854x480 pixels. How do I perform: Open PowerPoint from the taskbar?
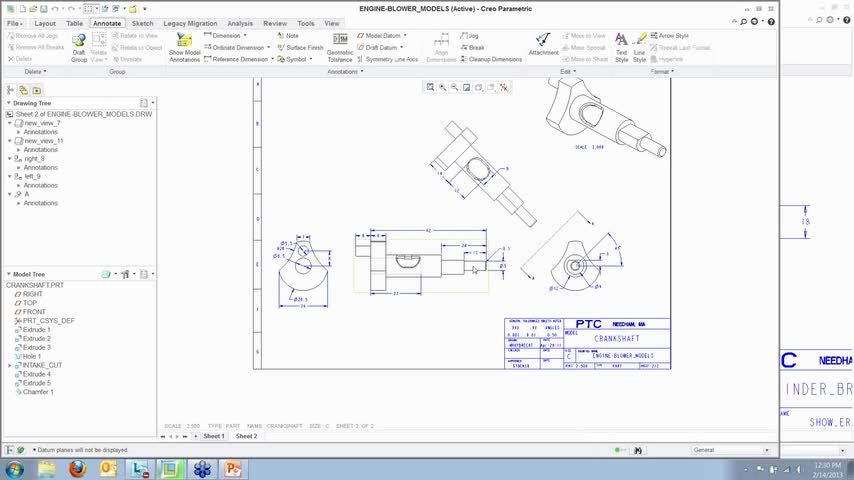pyautogui.click(x=233, y=469)
